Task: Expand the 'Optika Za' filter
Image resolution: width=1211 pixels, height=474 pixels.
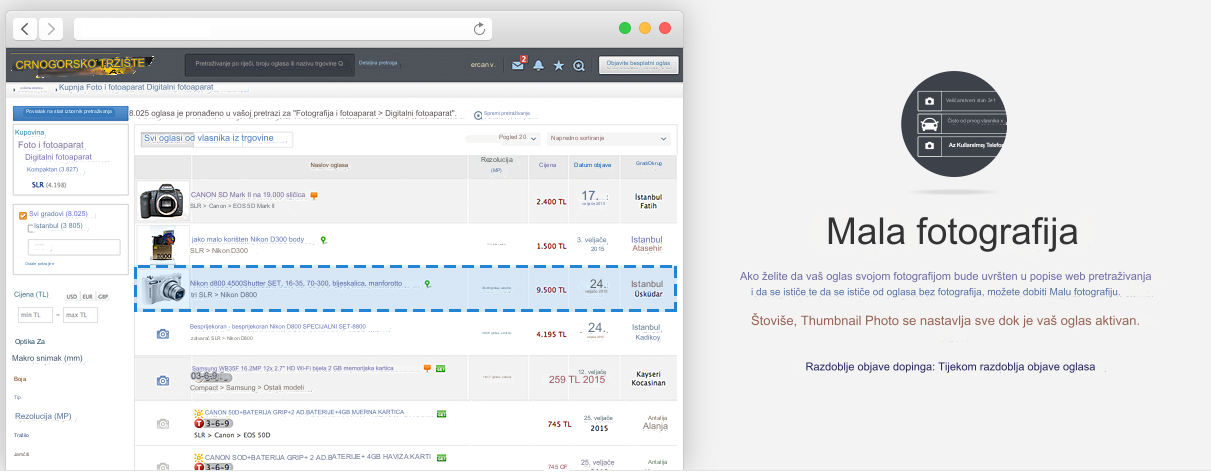Action: click(29, 341)
